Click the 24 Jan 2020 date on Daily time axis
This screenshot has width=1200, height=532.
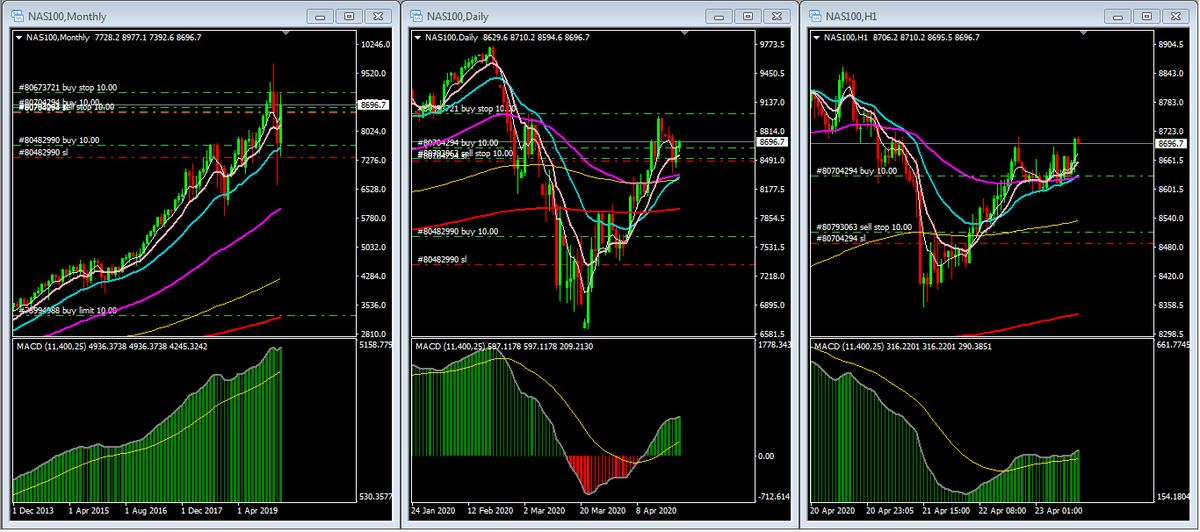click(434, 510)
